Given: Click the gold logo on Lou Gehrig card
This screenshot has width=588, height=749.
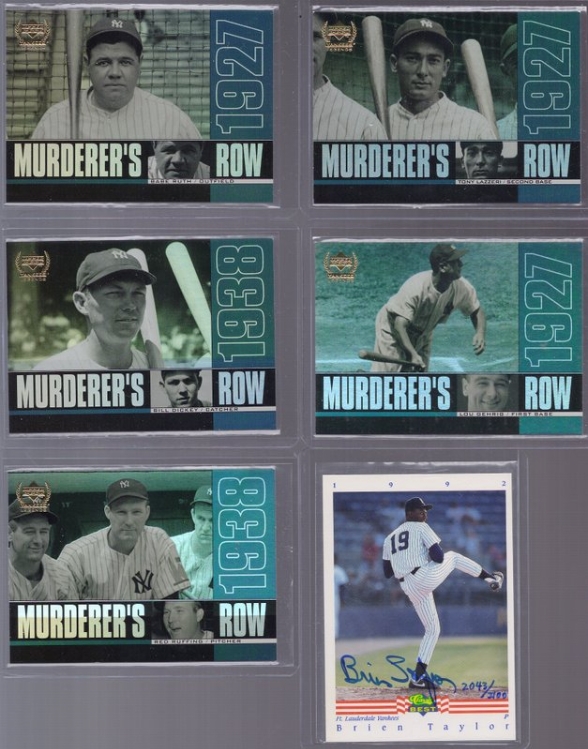Looking at the screenshot, I should coord(341,267).
